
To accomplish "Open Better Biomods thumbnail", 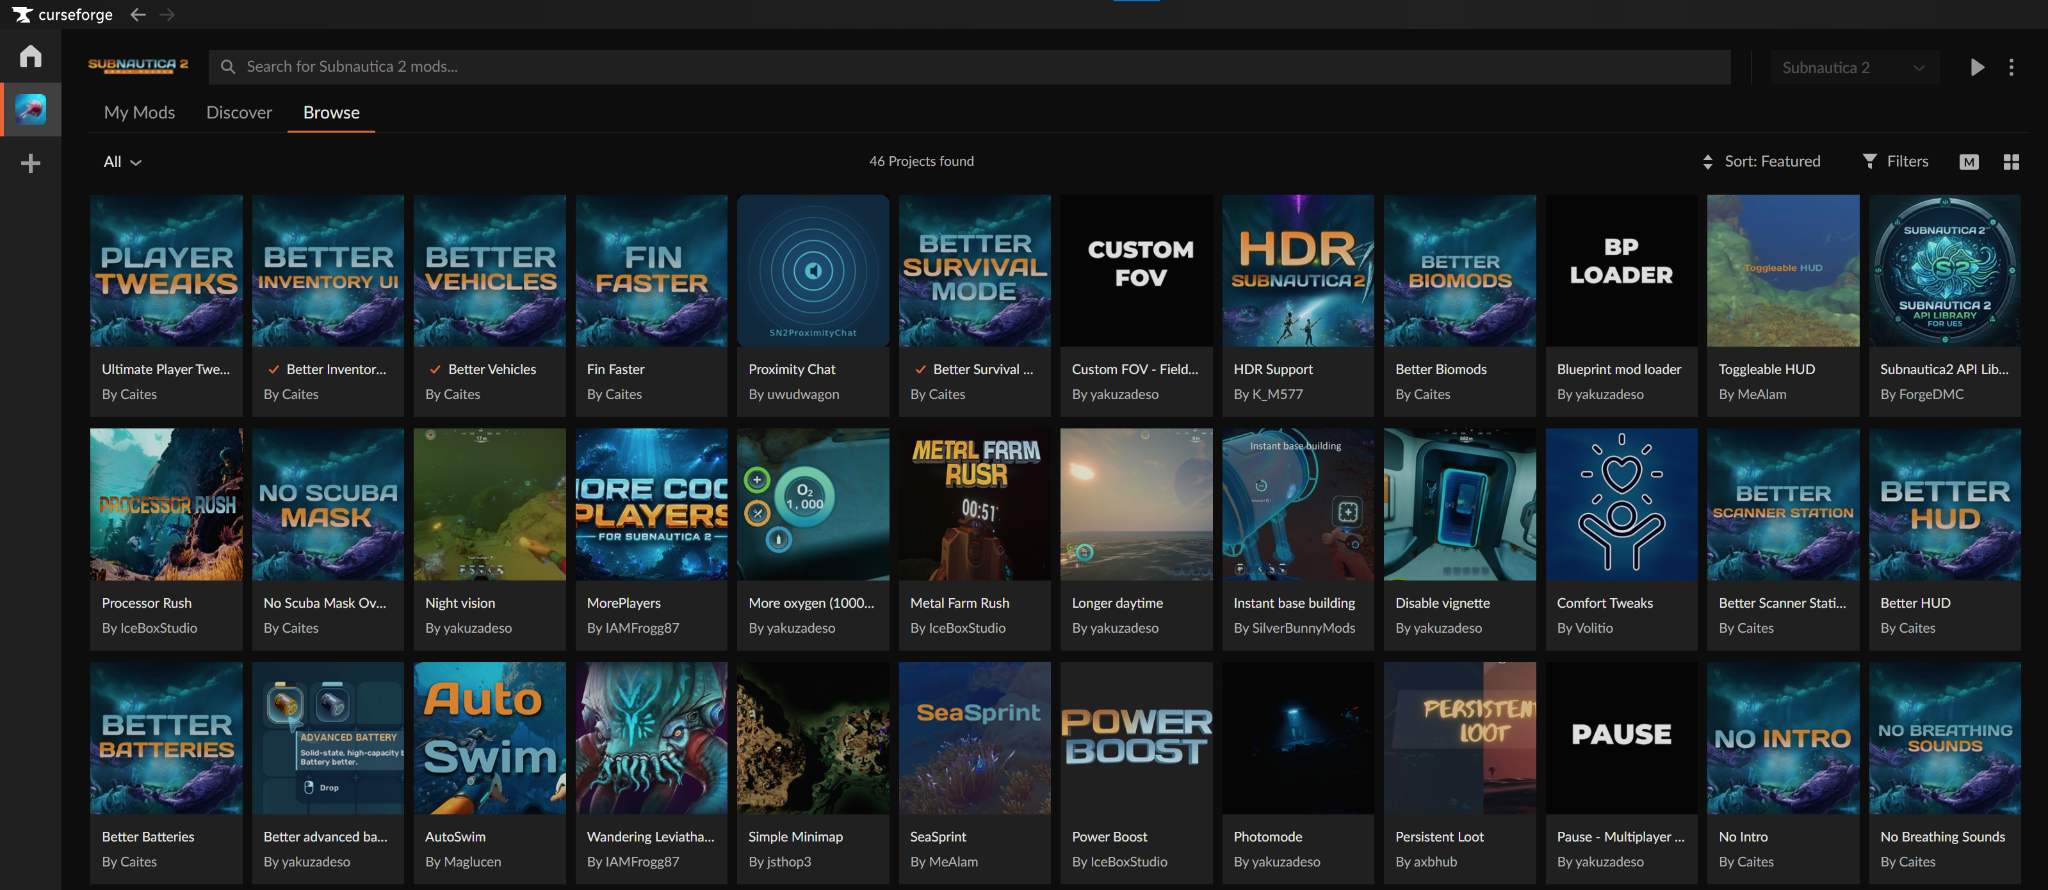I will 1460,271.
